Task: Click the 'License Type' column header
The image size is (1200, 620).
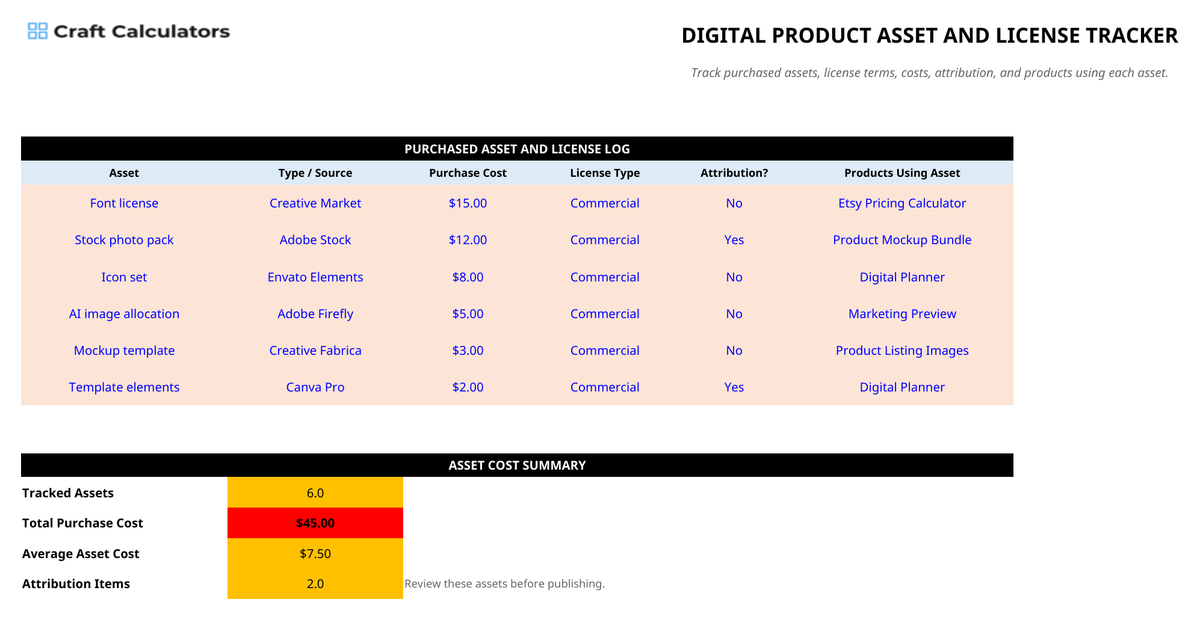Action: click(605, 173)
